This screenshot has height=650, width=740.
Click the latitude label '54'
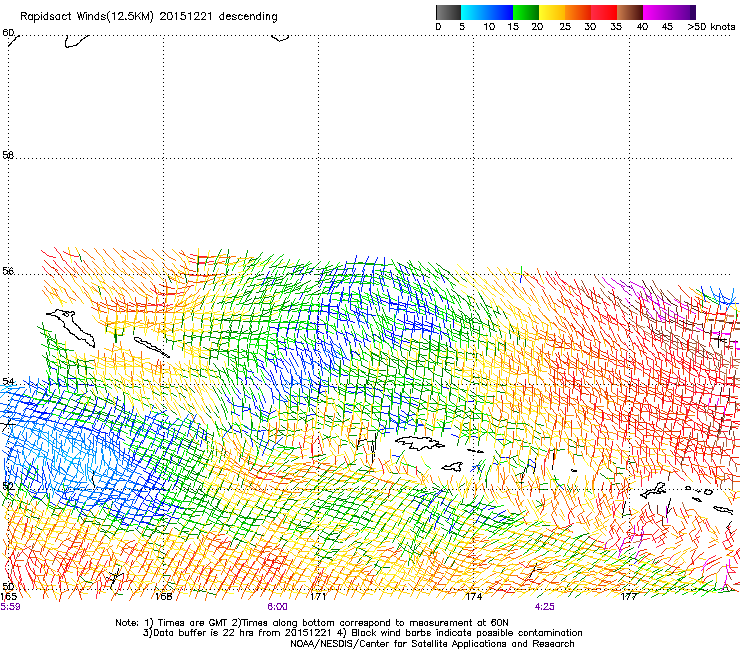pyautogui.click(x=8, y=381)
